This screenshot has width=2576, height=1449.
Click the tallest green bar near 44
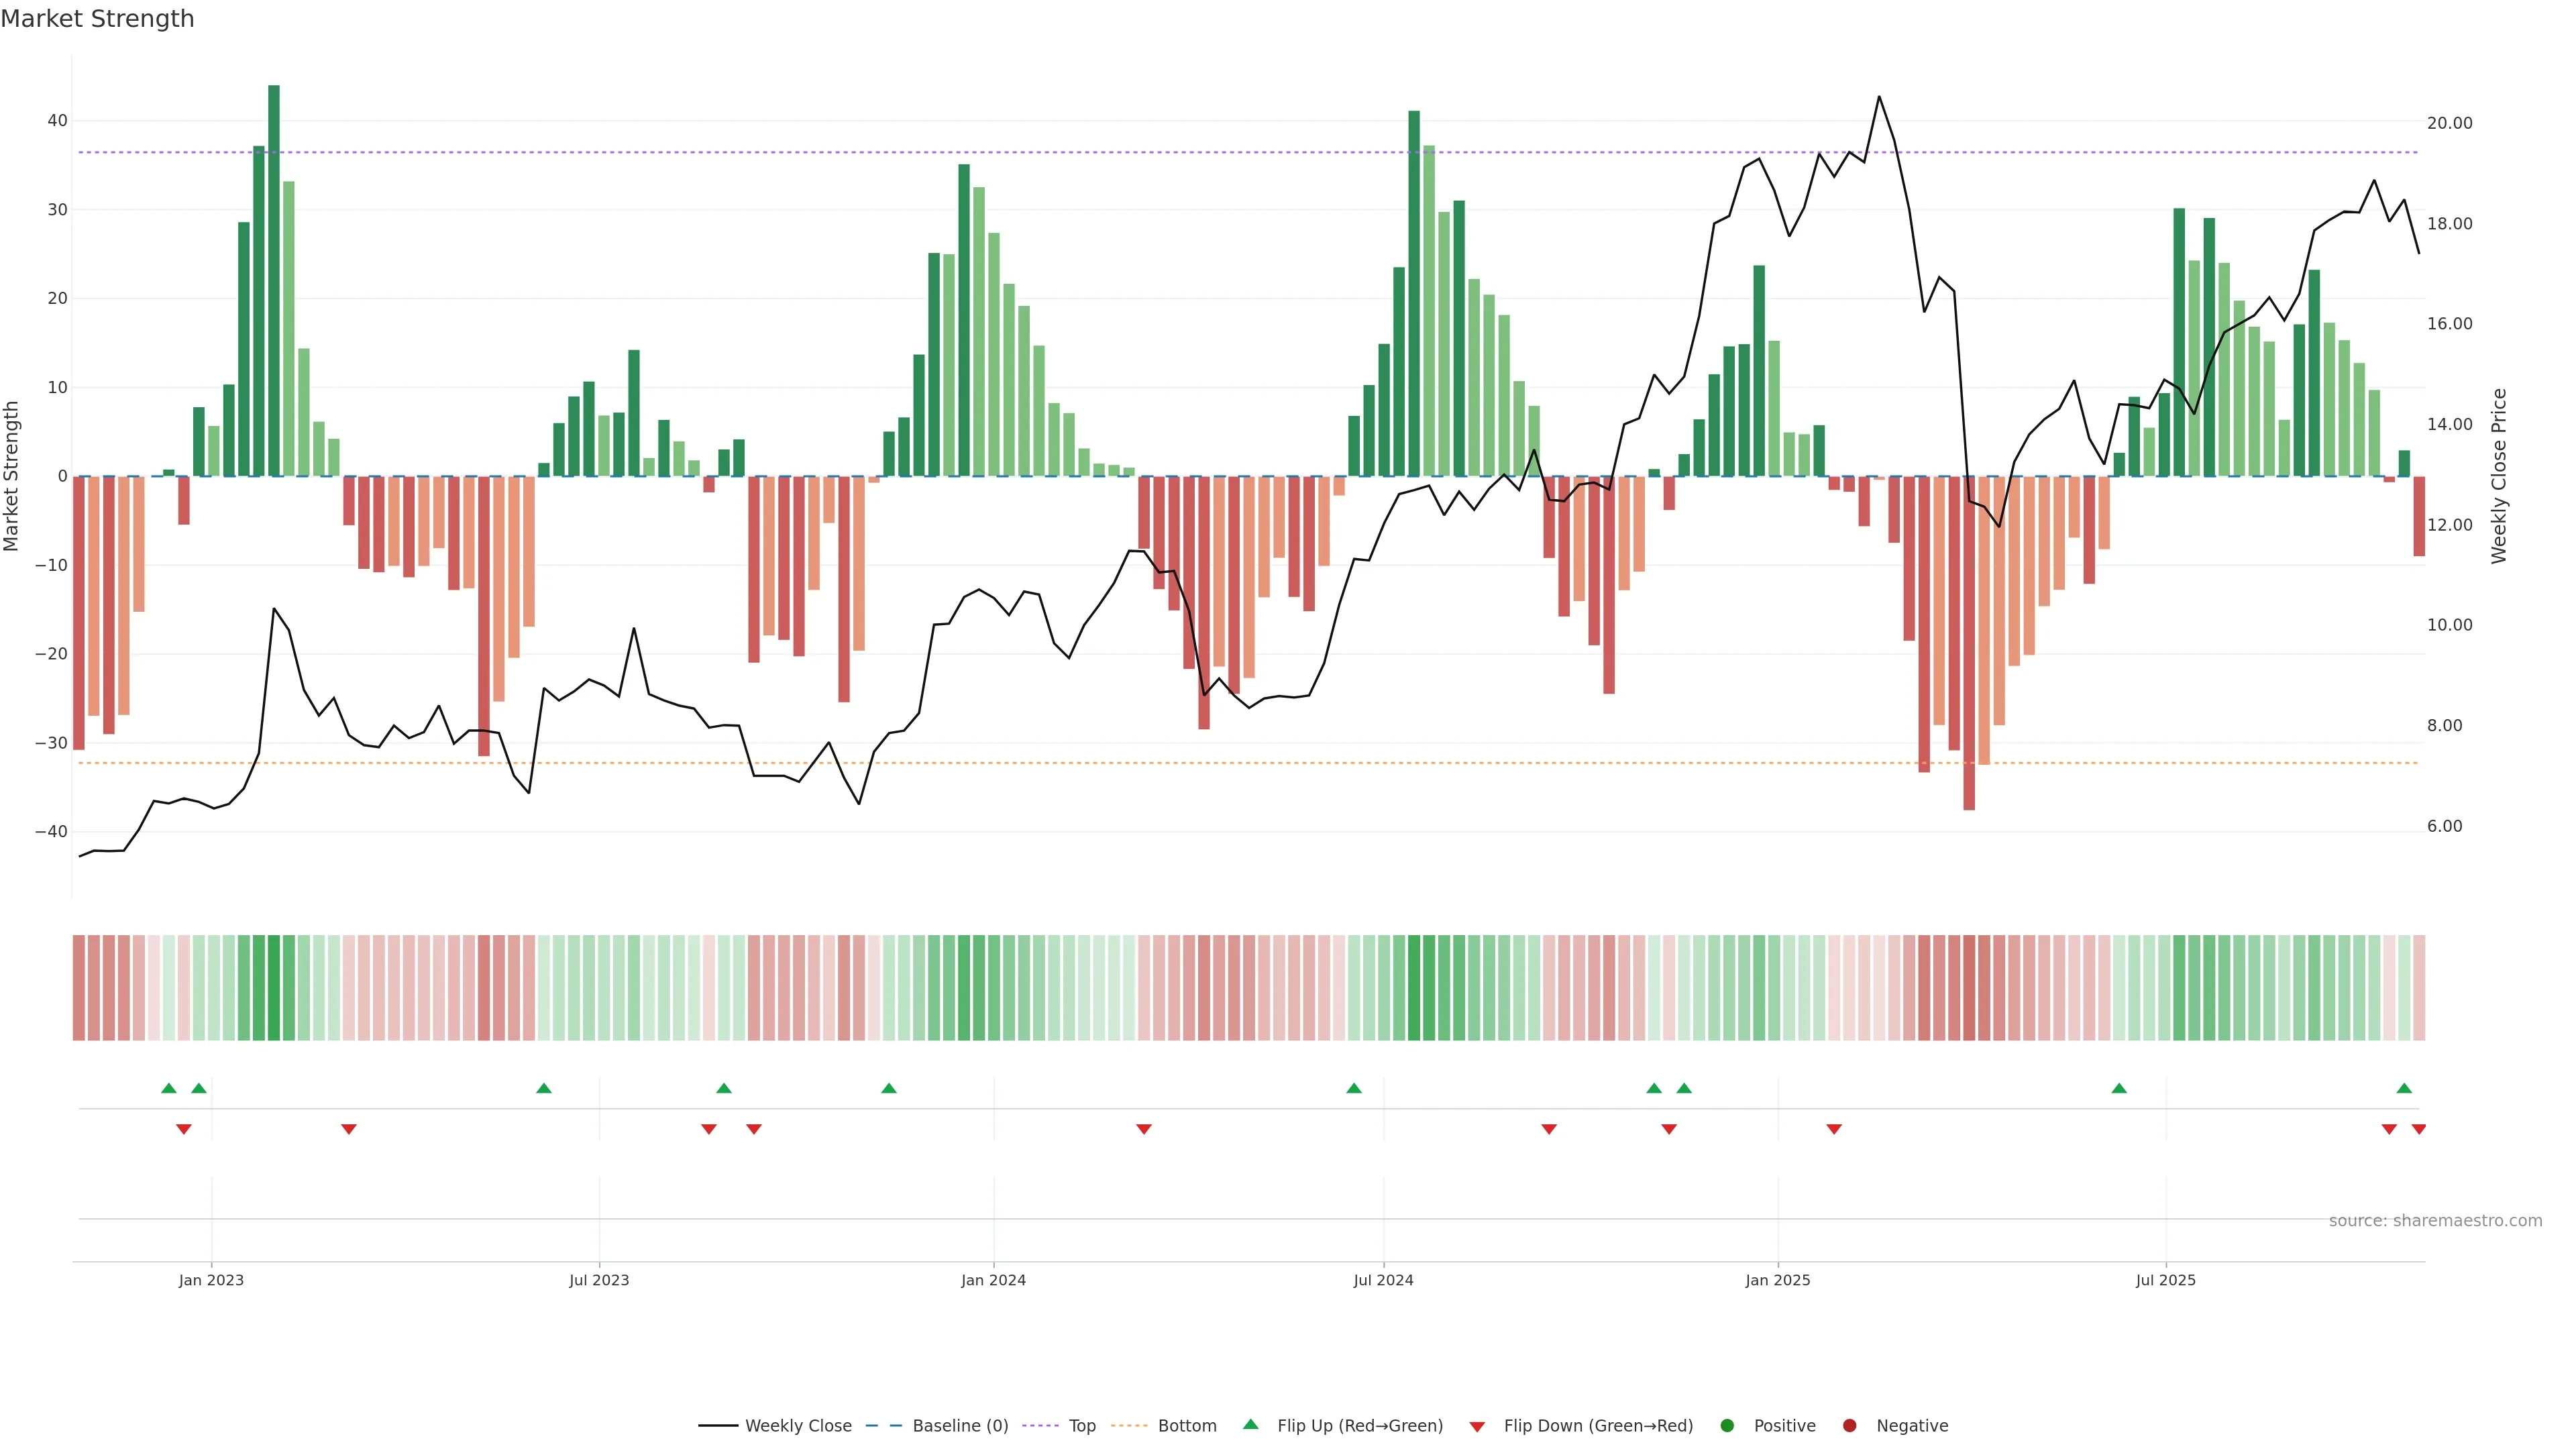pyautogui.click(x=274, y=280)
